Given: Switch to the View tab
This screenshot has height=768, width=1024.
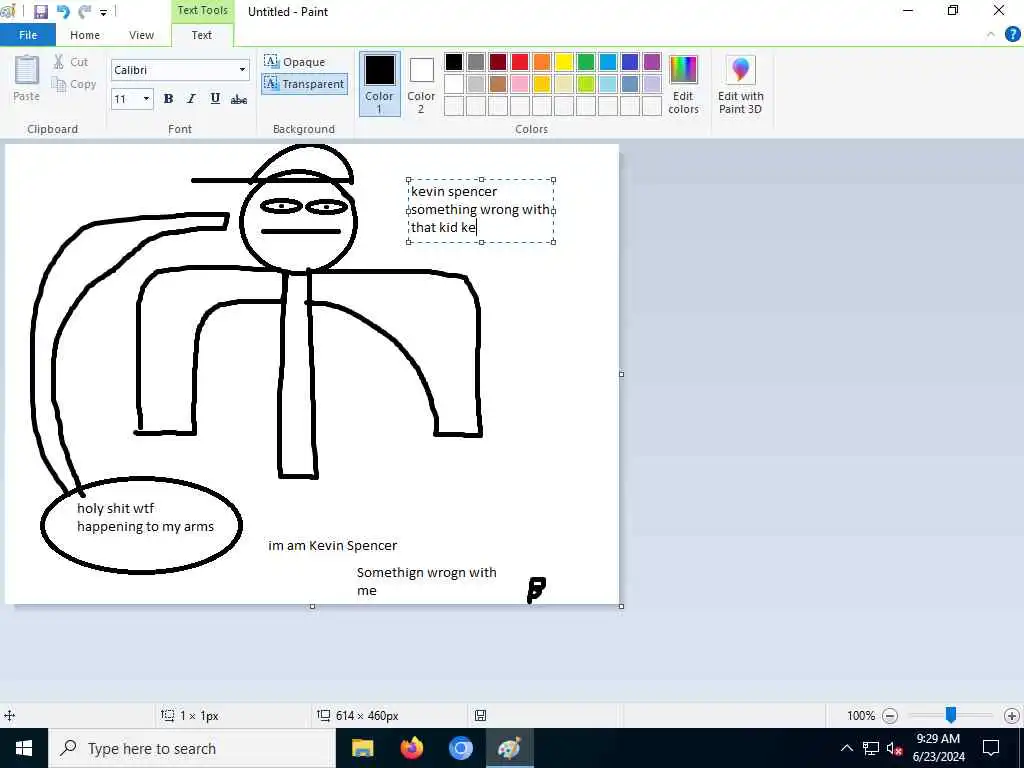Looking at the screenshot, I should click(x=141, y=35).
